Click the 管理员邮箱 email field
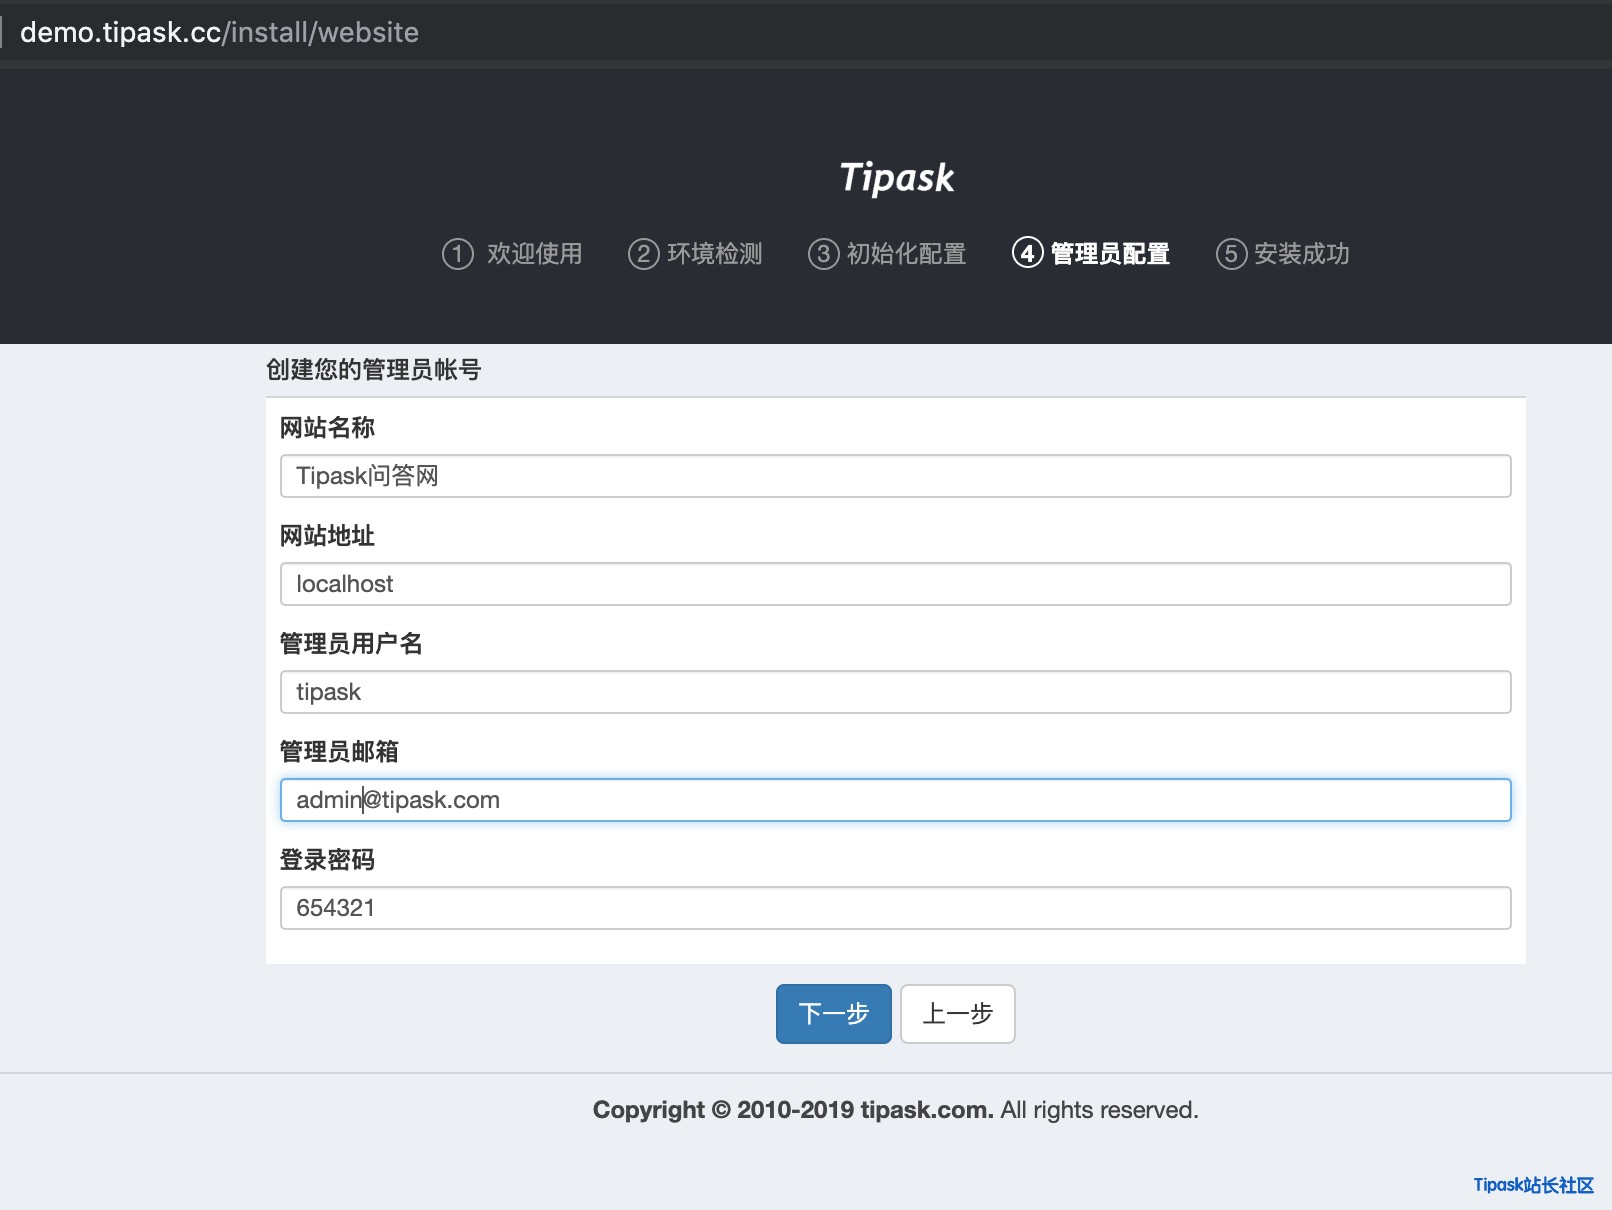 coord(895,800)
